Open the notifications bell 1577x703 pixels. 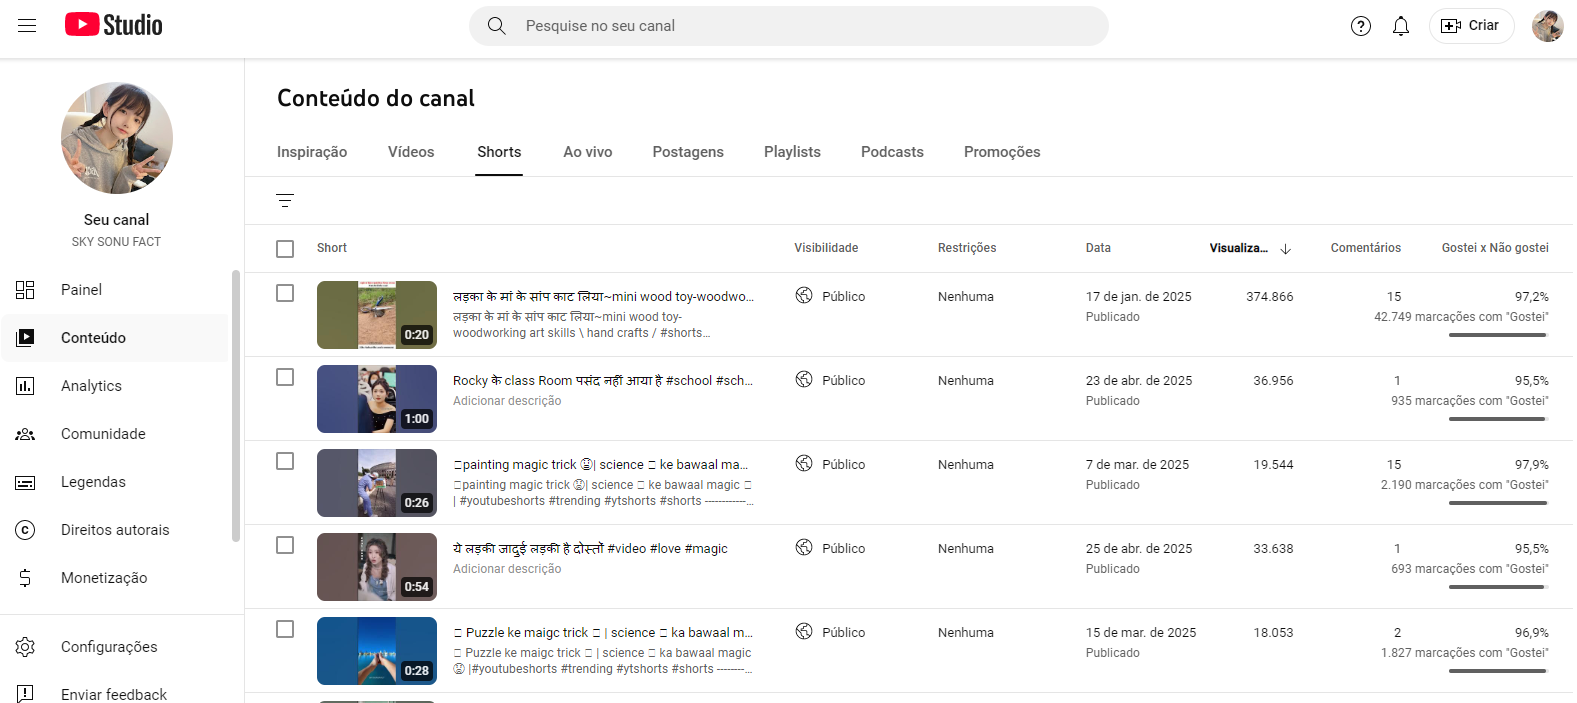click(x=1400, y=26)
